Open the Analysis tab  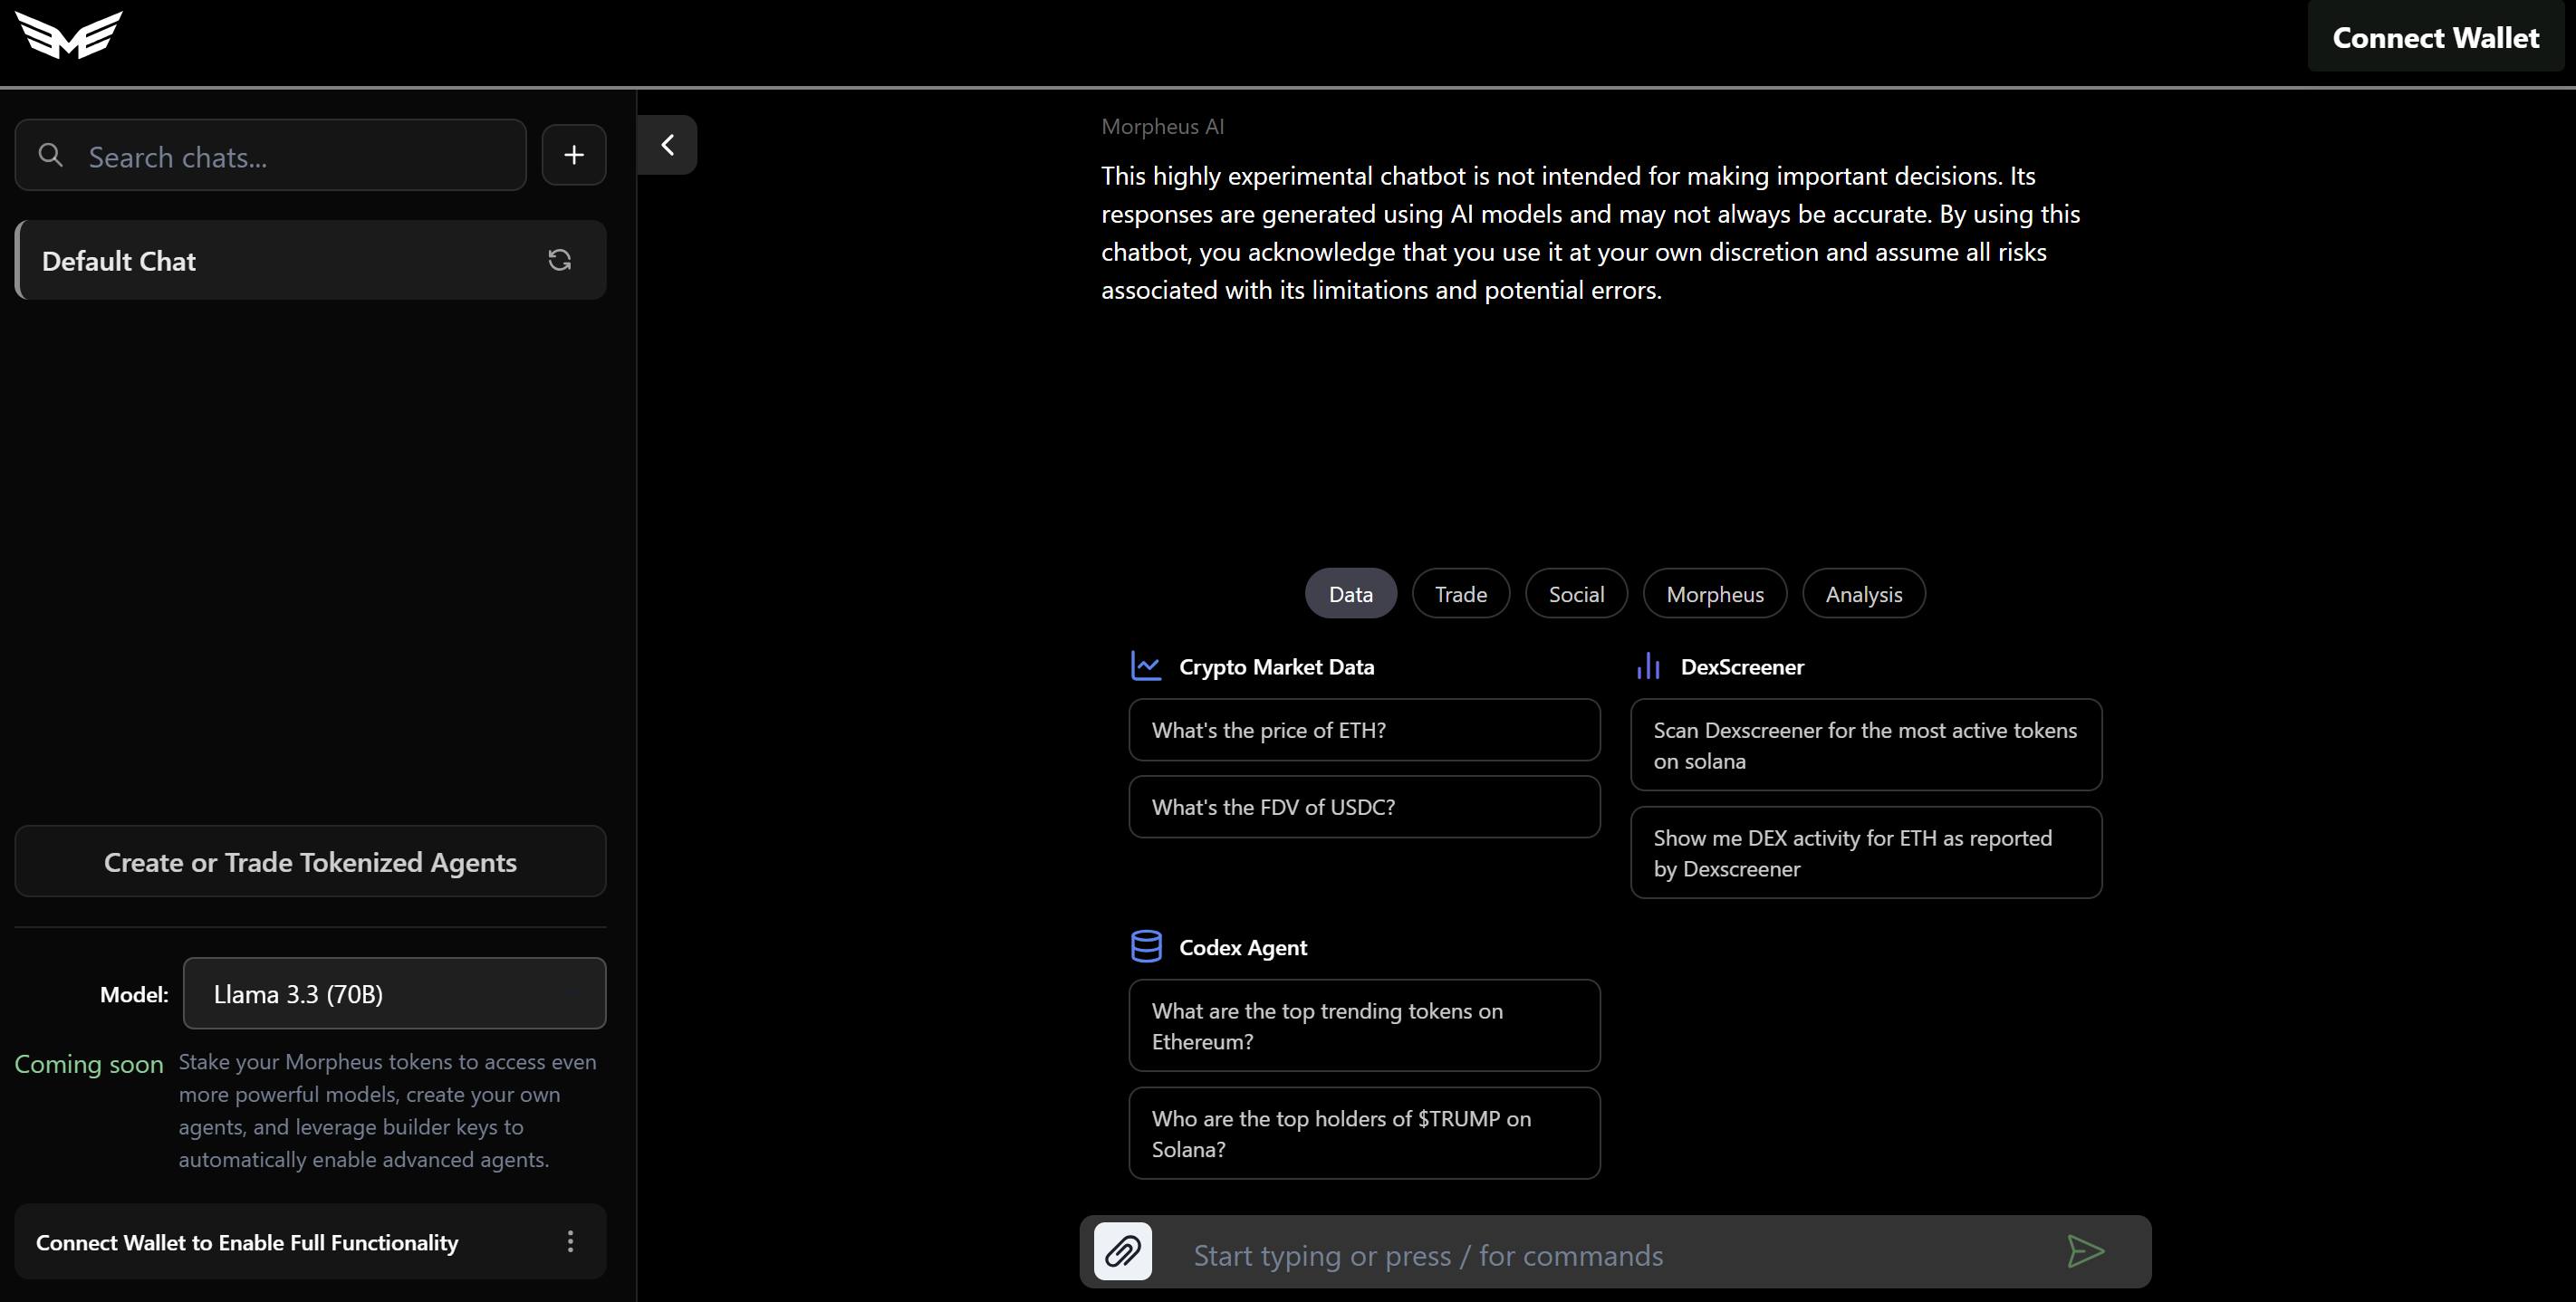(x=1863, y=594)
